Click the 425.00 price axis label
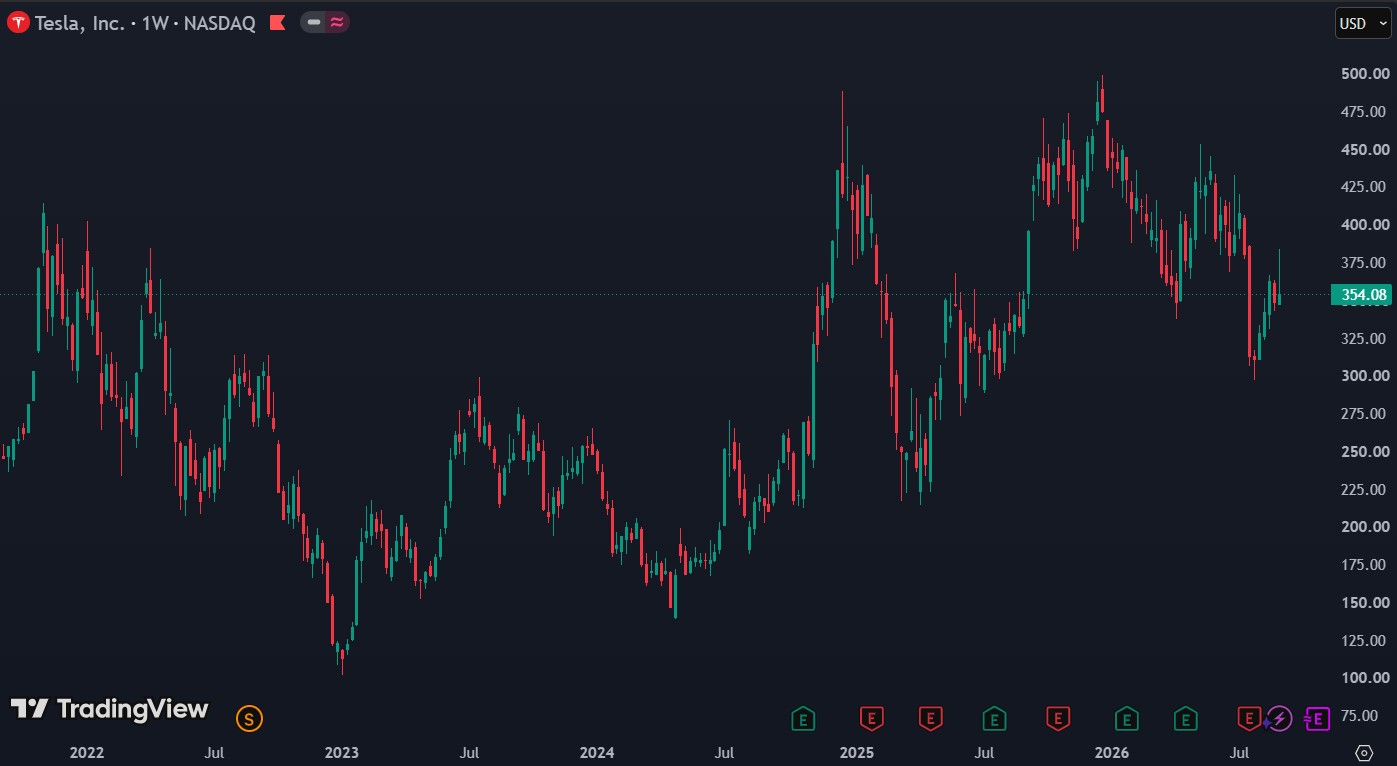1397x766 pixels. (1365, 187)
